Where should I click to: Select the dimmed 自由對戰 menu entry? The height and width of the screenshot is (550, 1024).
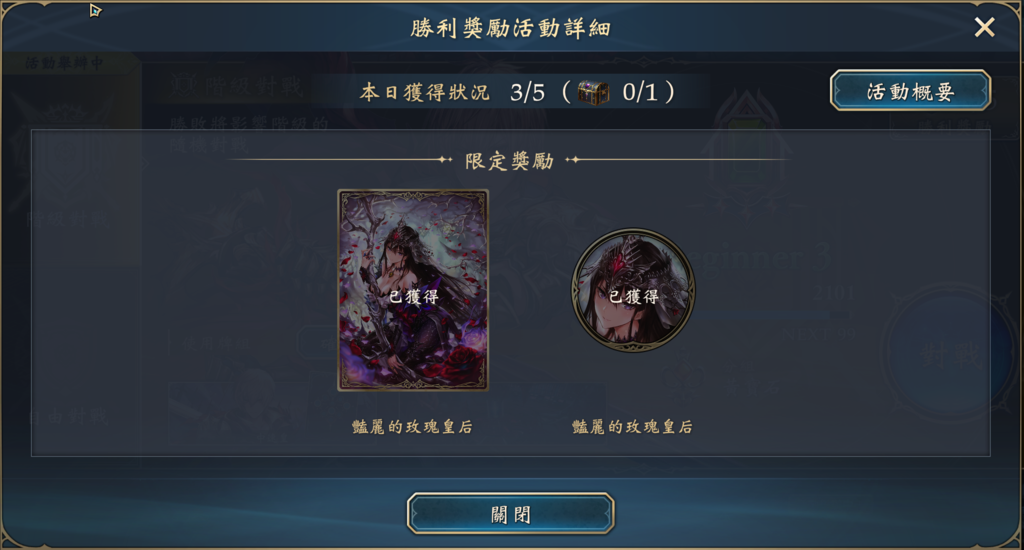68,417
